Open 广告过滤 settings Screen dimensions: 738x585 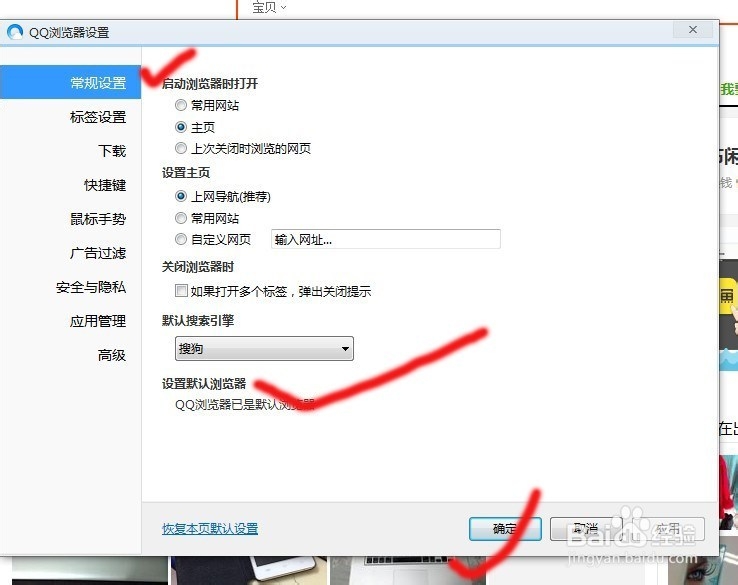click(98, 253)
